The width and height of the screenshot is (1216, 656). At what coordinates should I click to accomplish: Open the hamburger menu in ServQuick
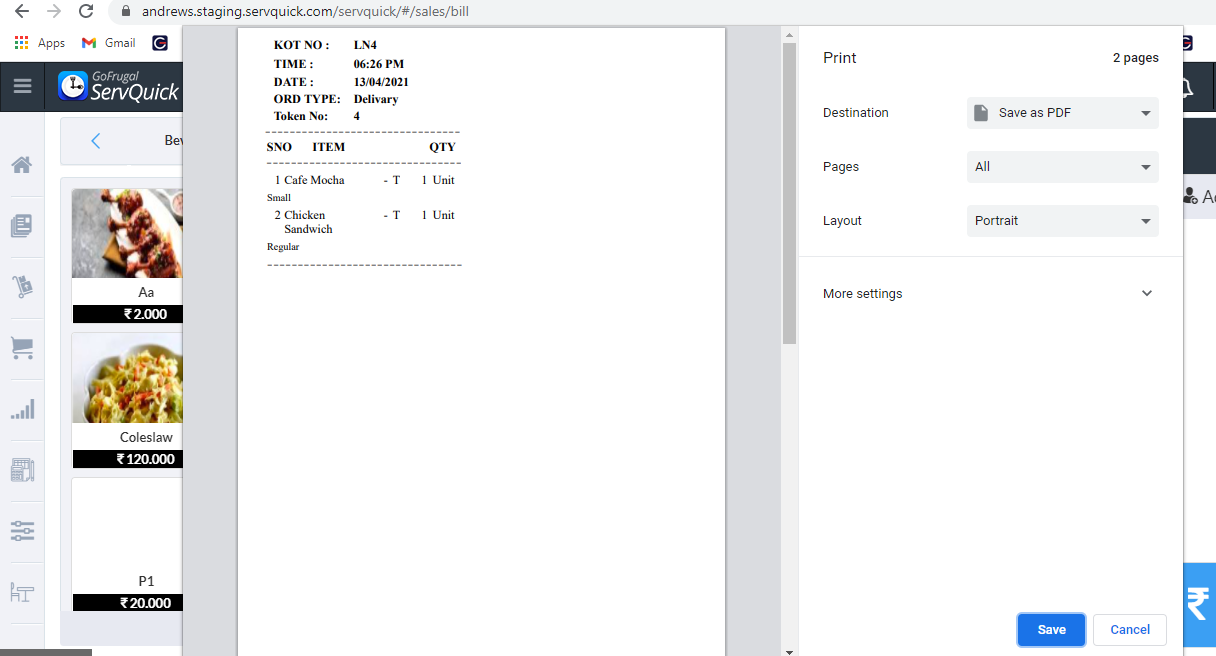(x=22, y=87)
